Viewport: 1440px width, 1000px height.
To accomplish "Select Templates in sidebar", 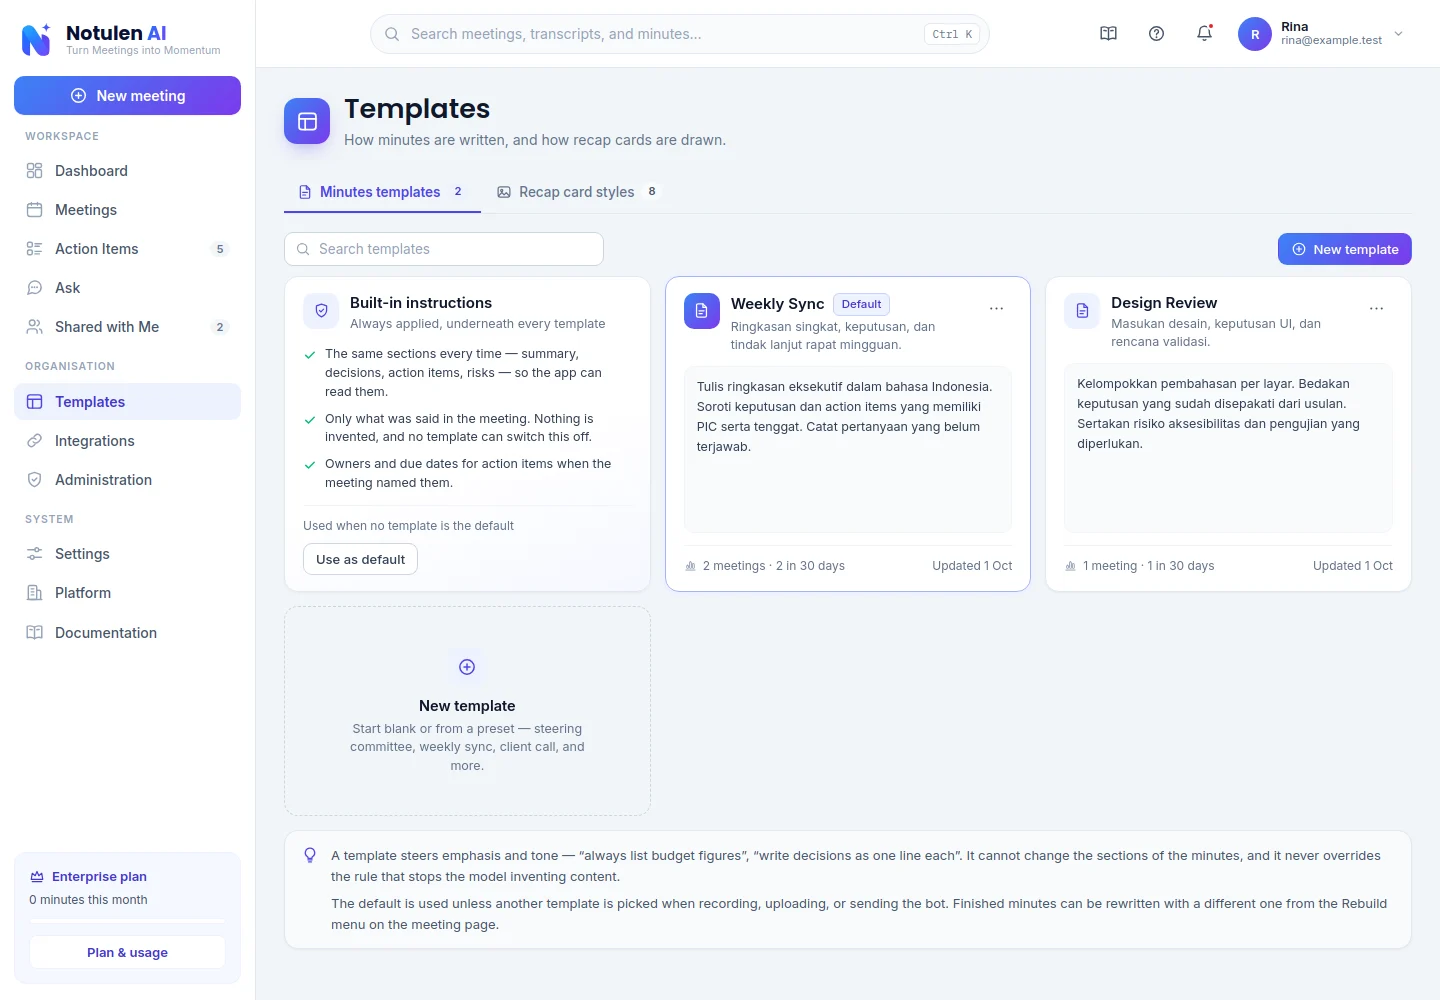I will coord(127,402).
